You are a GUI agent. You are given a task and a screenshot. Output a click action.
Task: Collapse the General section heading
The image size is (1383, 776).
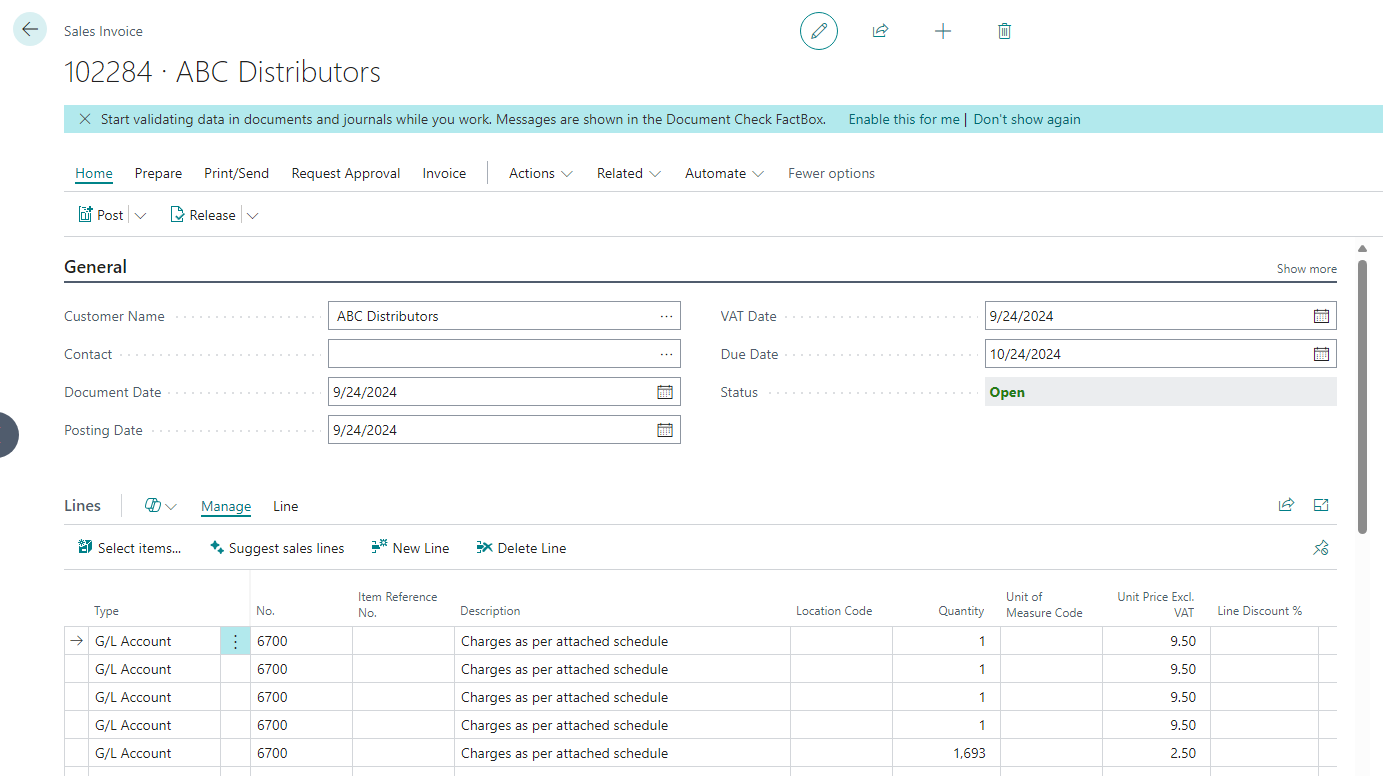coord(95,267)
